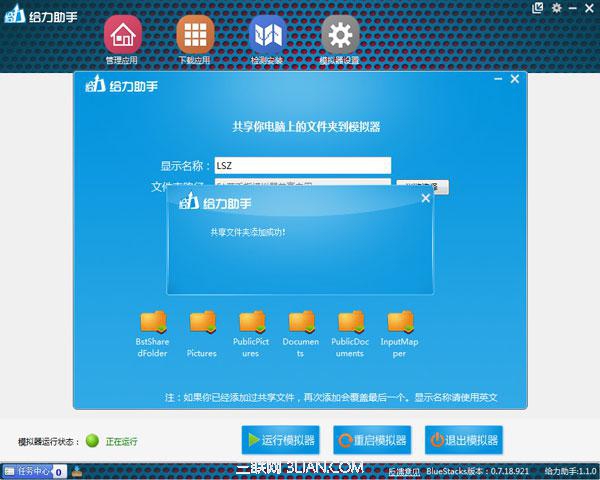Click 重启模拟器 button
600x480 pixels.
point(372,440)
